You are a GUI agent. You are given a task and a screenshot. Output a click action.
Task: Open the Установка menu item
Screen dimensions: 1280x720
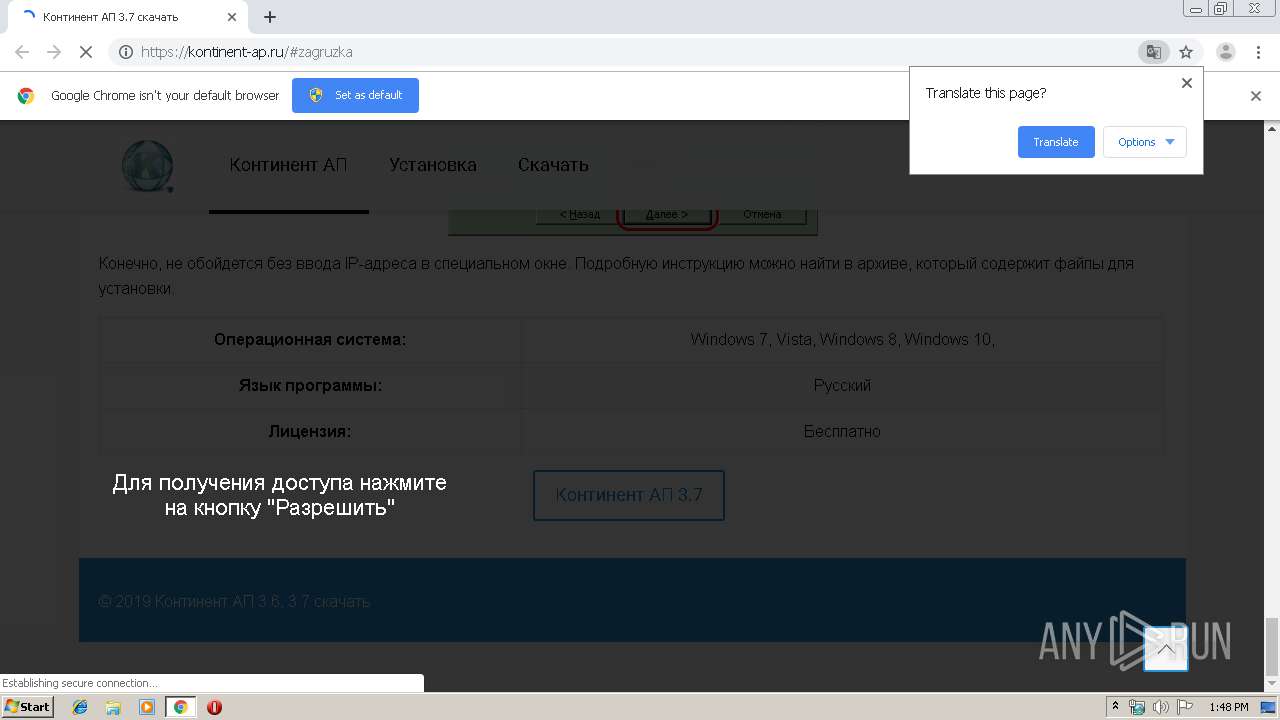433,165
